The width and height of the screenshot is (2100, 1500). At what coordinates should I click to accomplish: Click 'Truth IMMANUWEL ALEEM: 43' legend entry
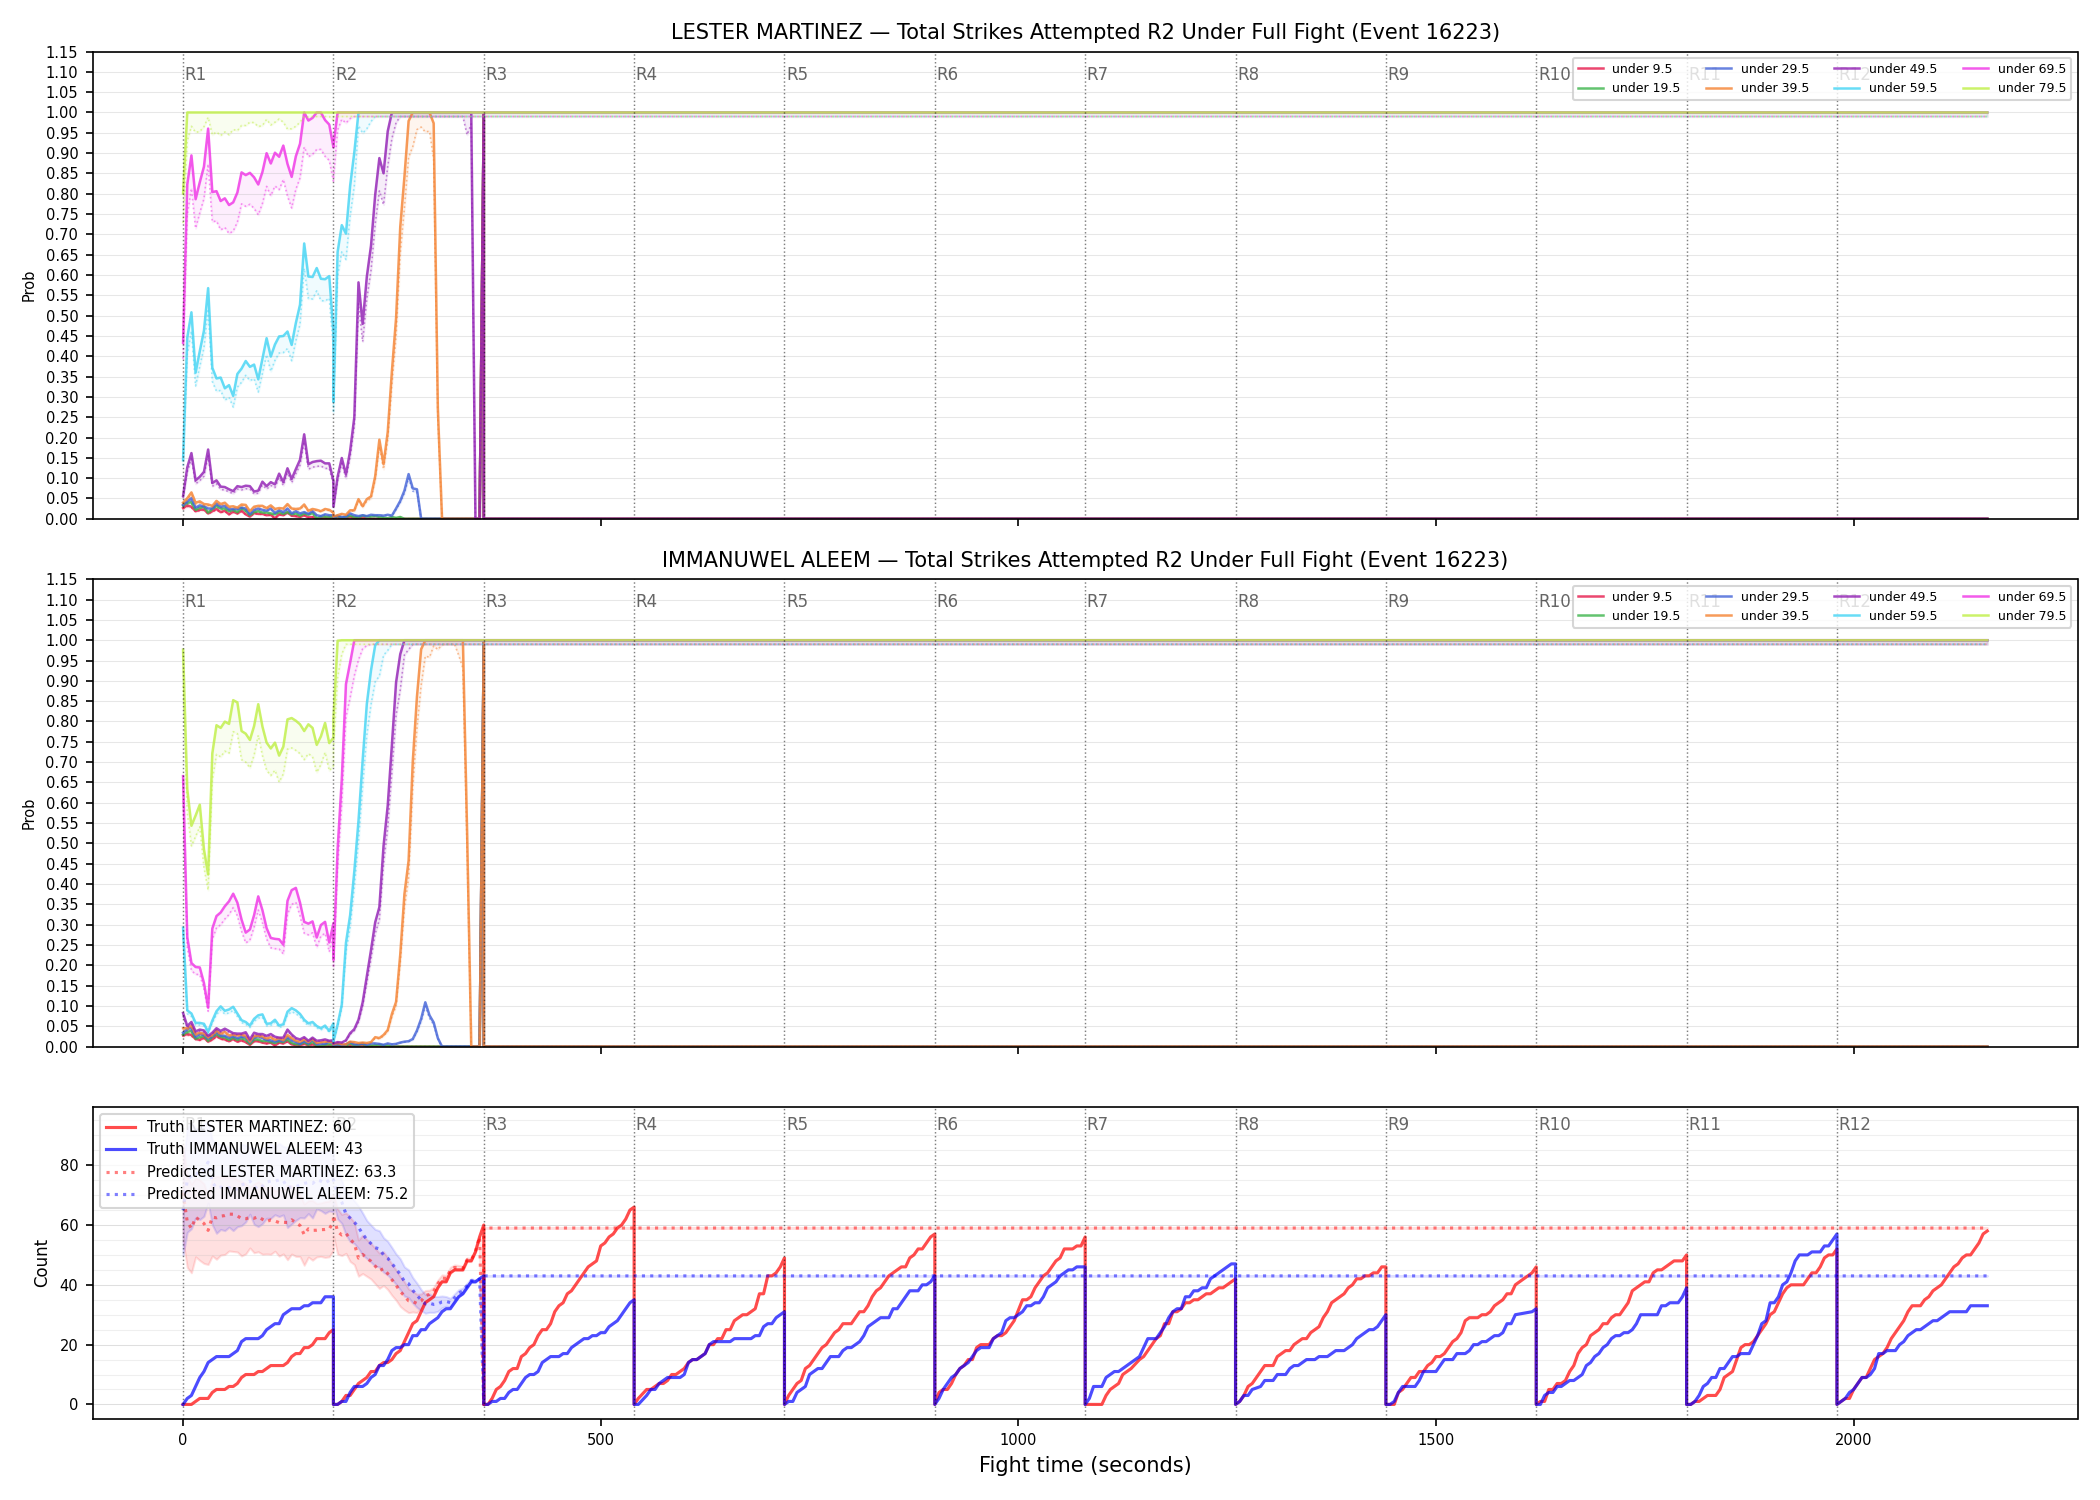coord(234,1149)
